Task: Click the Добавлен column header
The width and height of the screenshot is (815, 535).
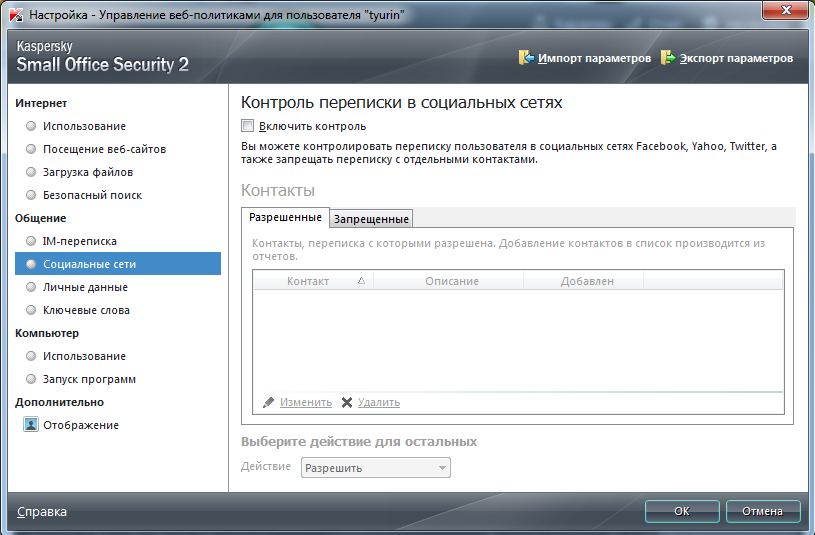Action: (x=583, y=281)
